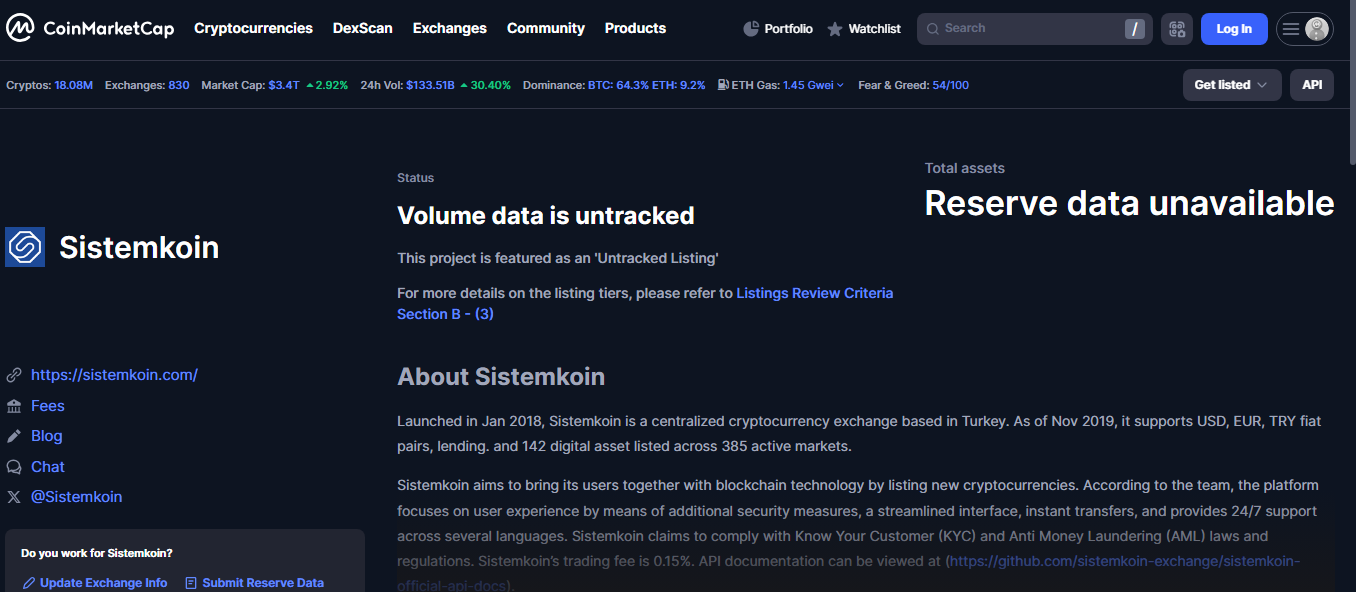Open the https://sistemkoin.com/ website link
The height and width of the screenshot is (592, 1356).
click(x=114, y=375)
